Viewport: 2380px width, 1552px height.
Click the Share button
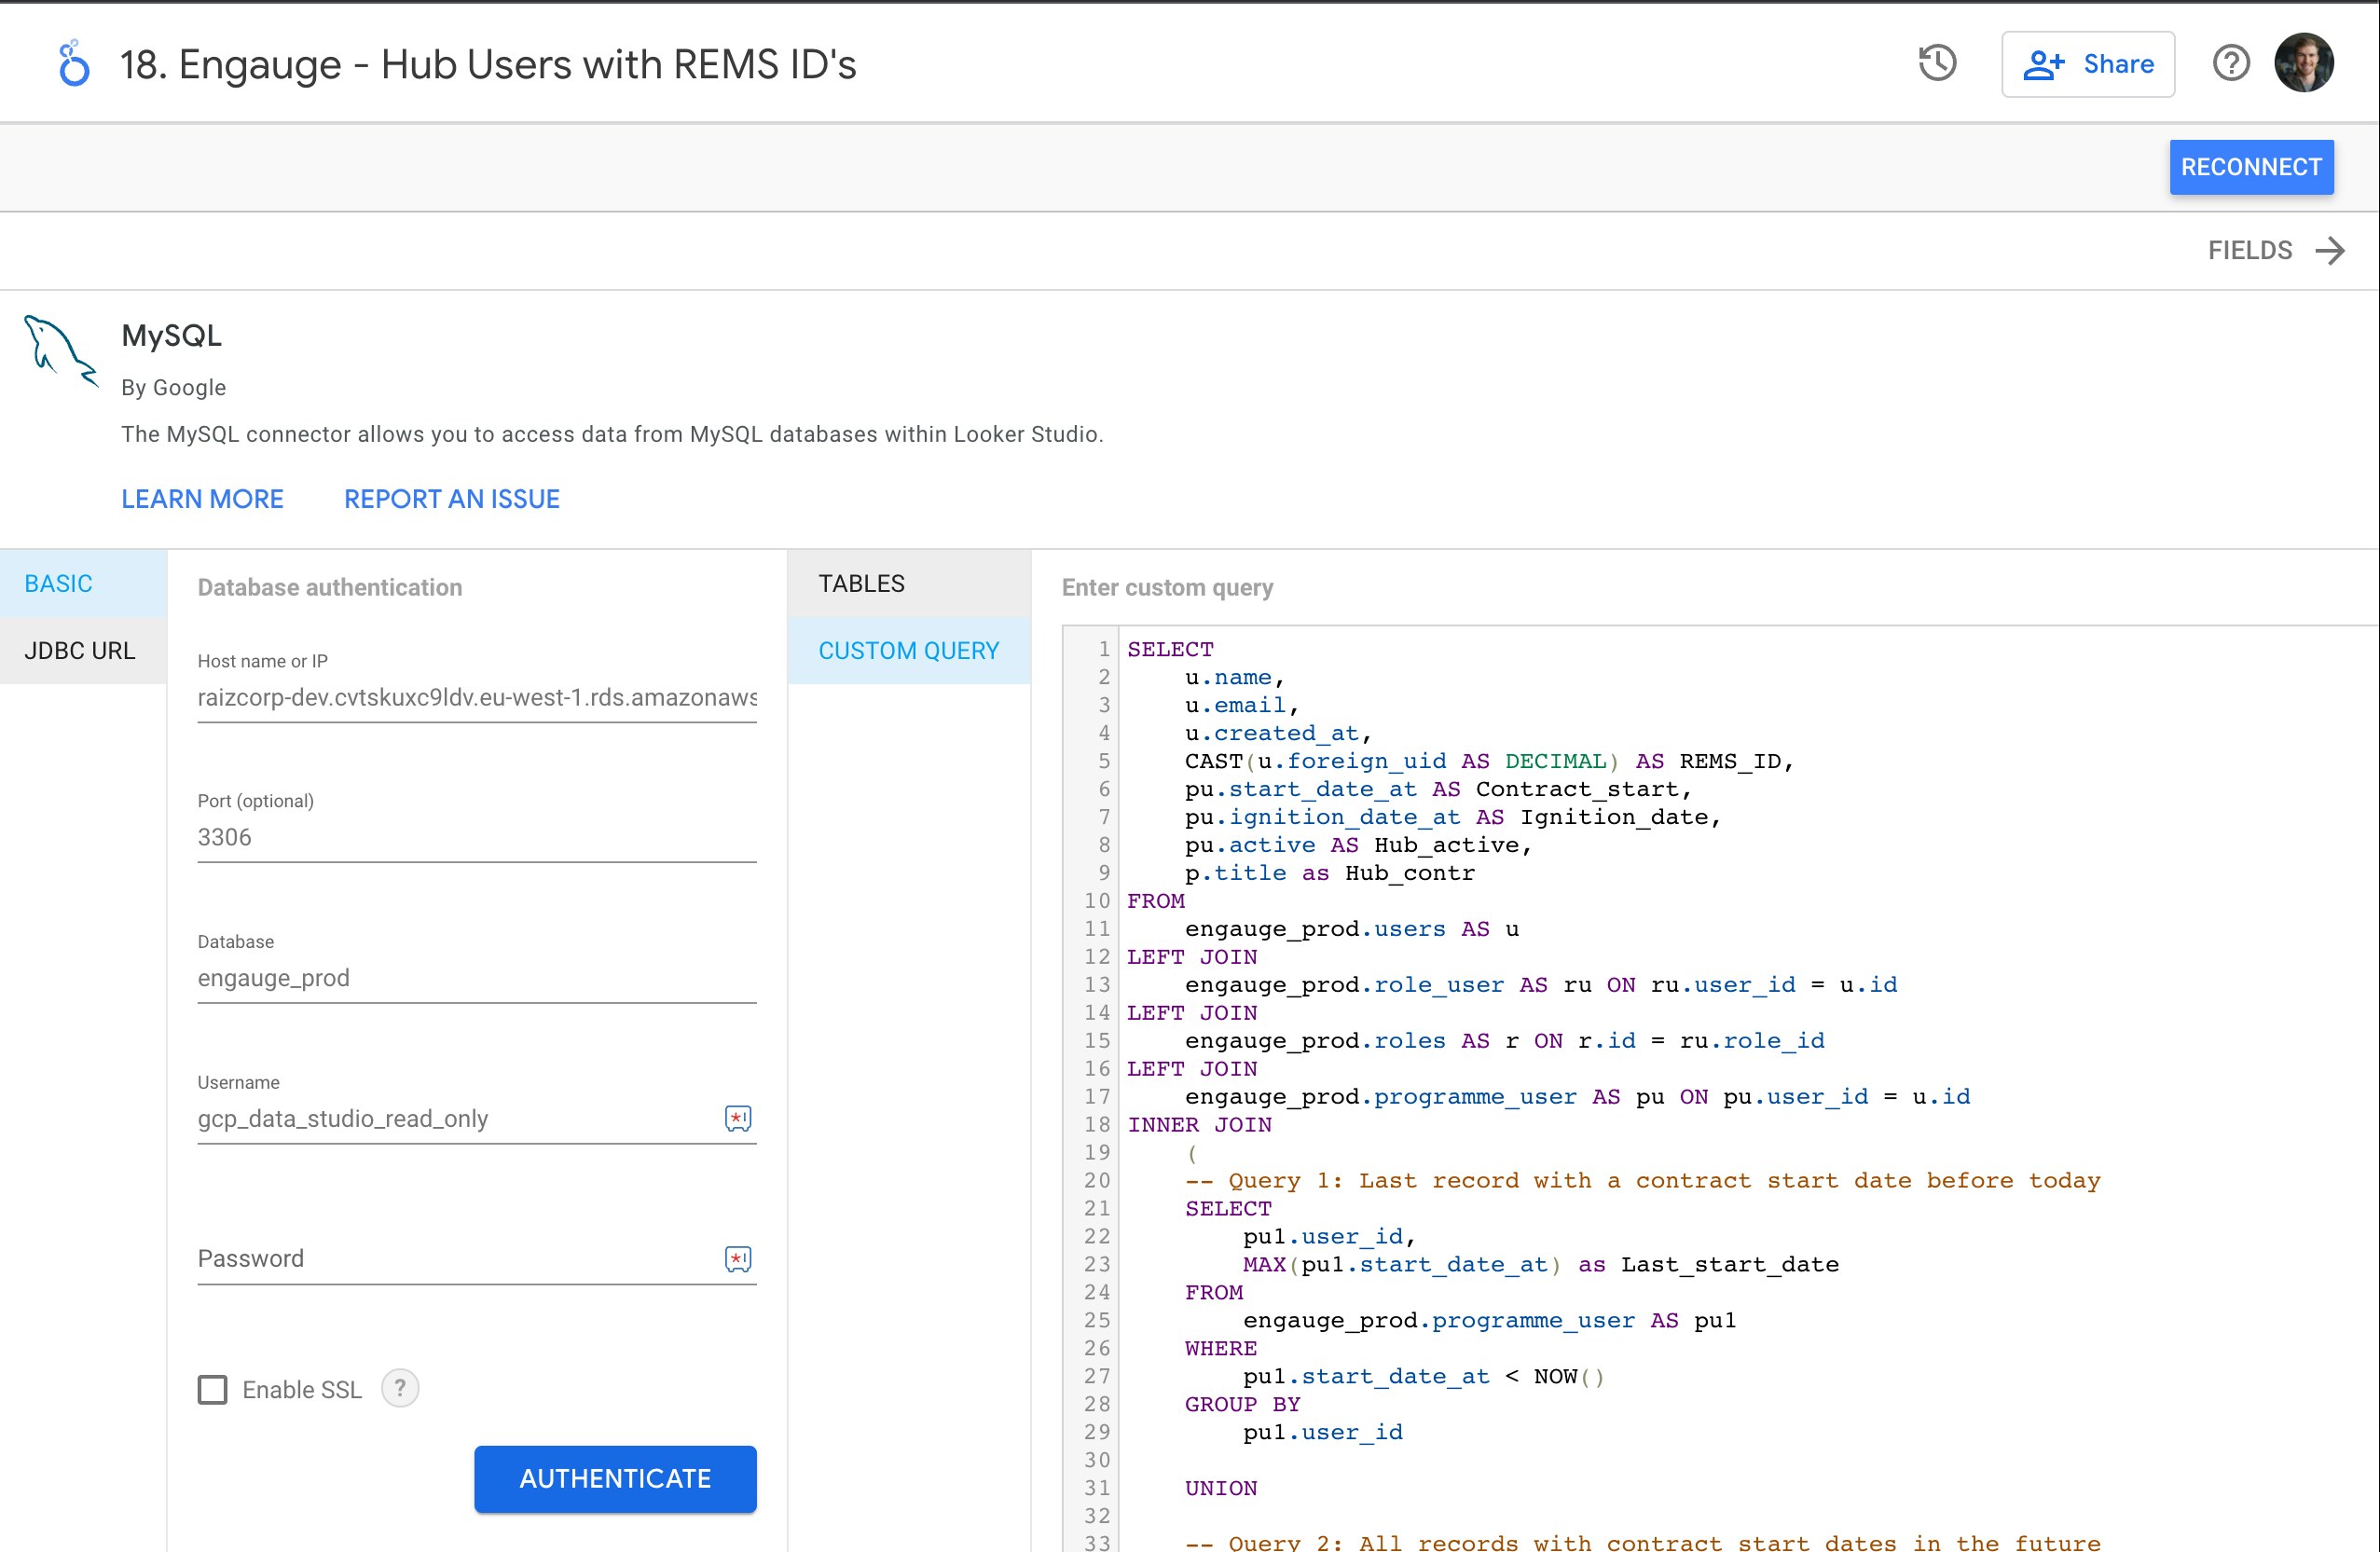coord(2087,64)
